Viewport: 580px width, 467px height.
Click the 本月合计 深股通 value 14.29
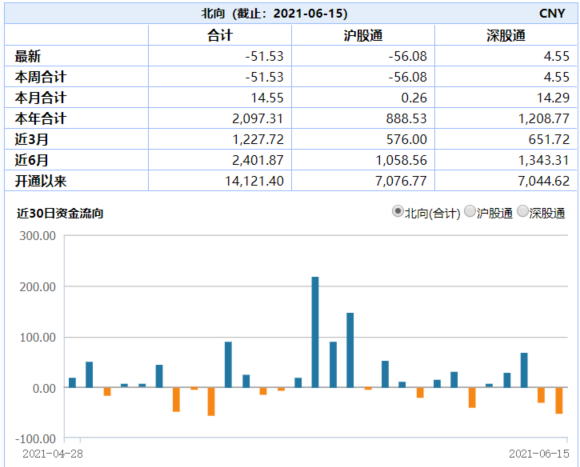553,98
